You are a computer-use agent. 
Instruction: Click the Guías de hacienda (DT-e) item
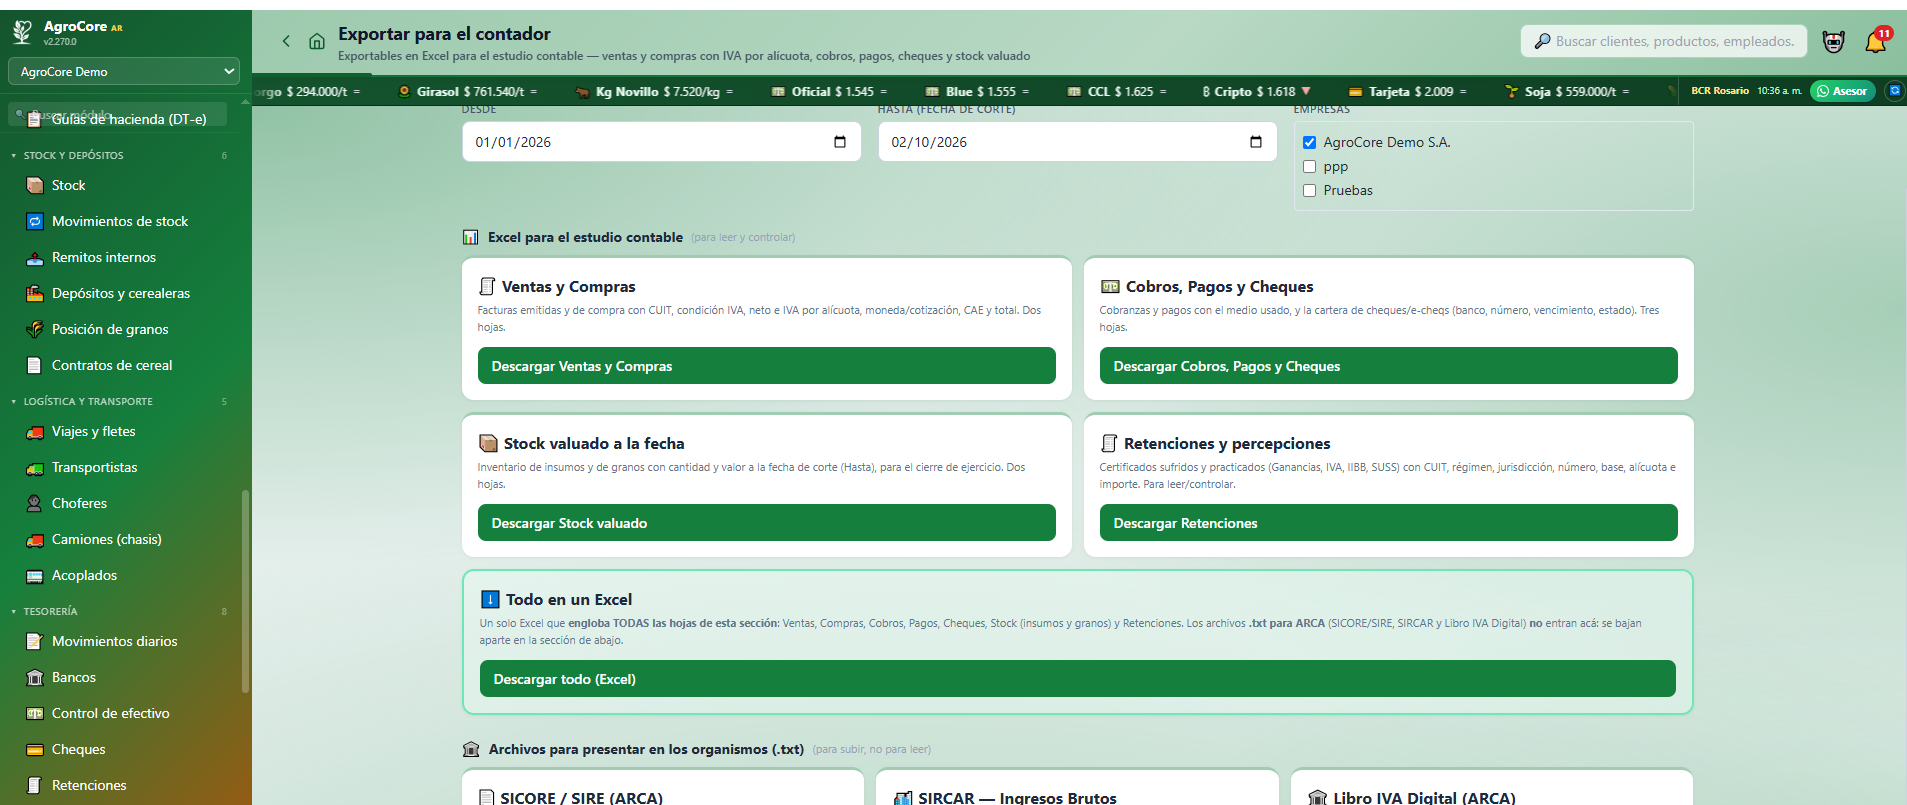pyautogui.click(x=129, y=119)
